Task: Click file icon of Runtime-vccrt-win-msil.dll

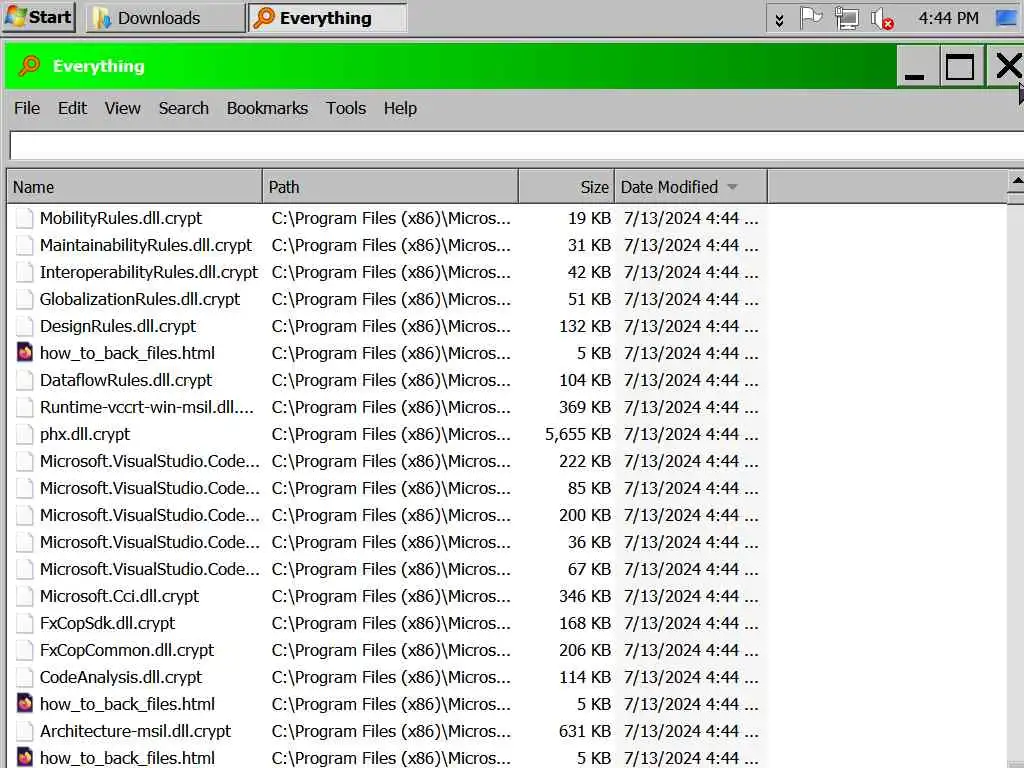Action: 25,408
